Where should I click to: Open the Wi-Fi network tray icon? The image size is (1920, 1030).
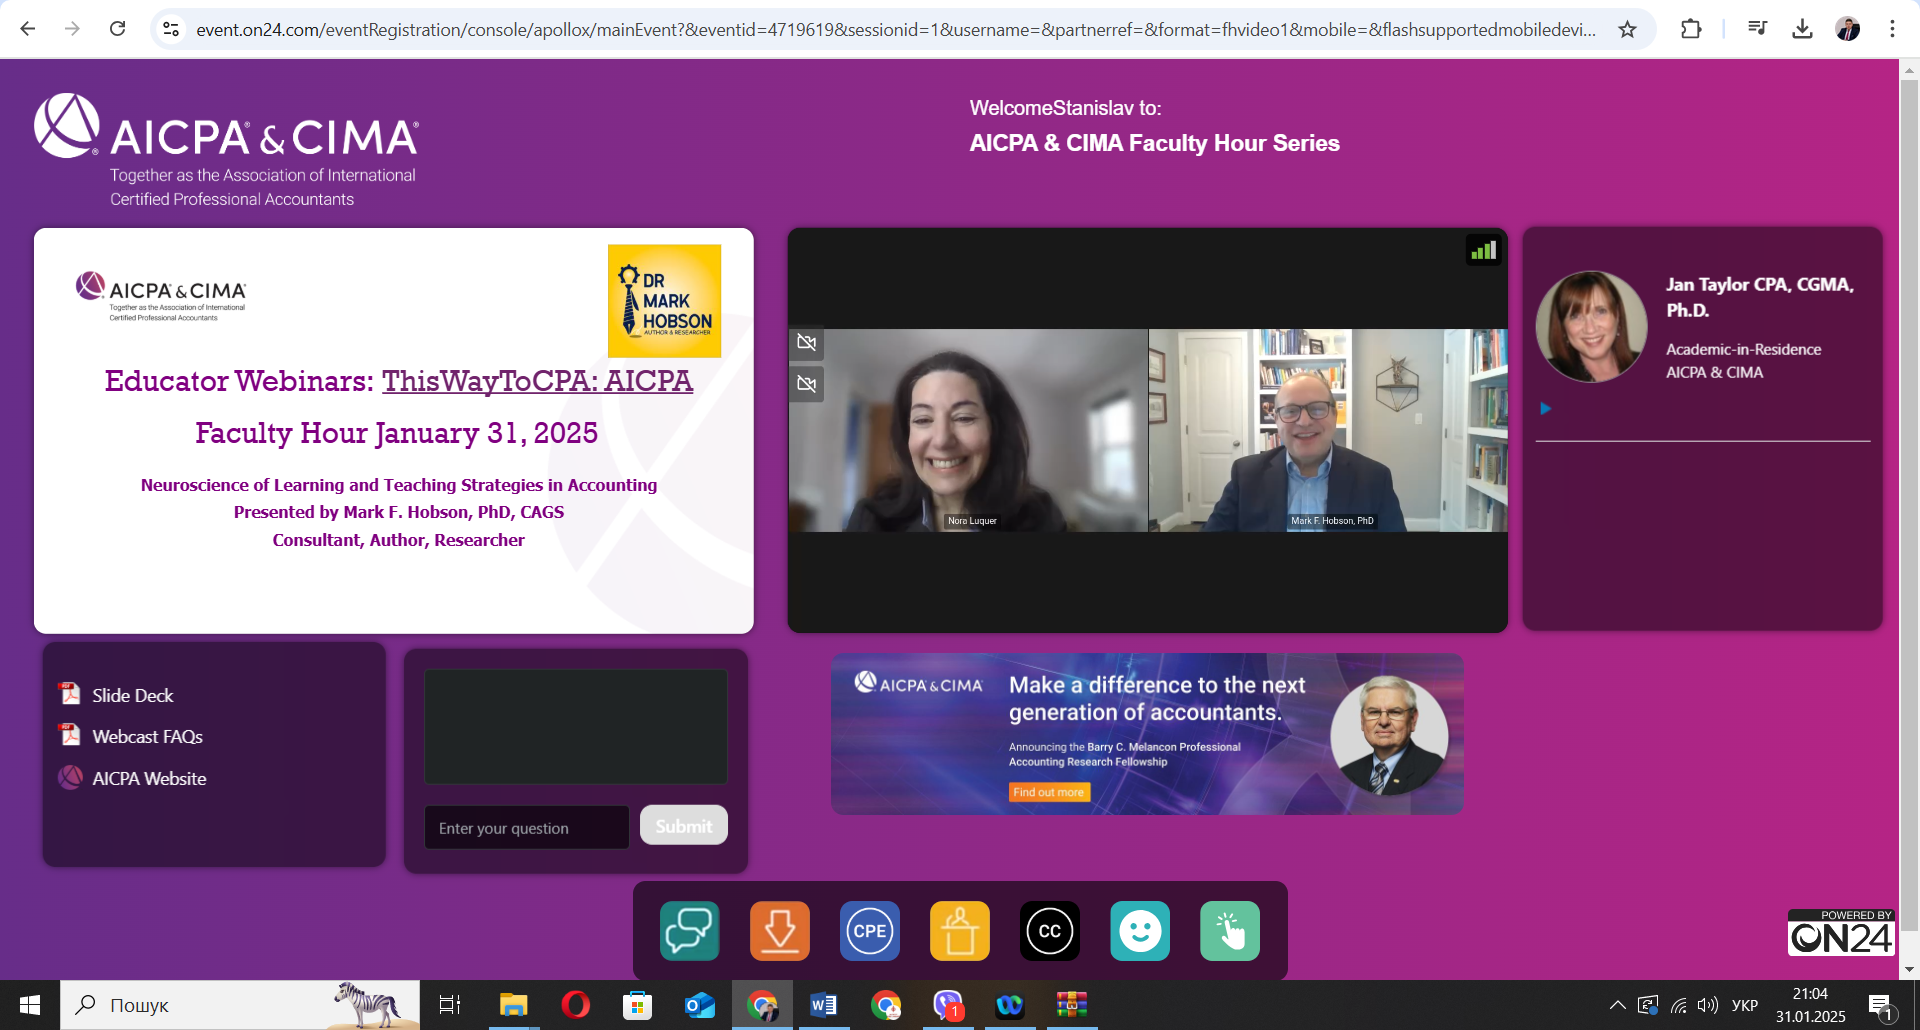(1679, 1005)
